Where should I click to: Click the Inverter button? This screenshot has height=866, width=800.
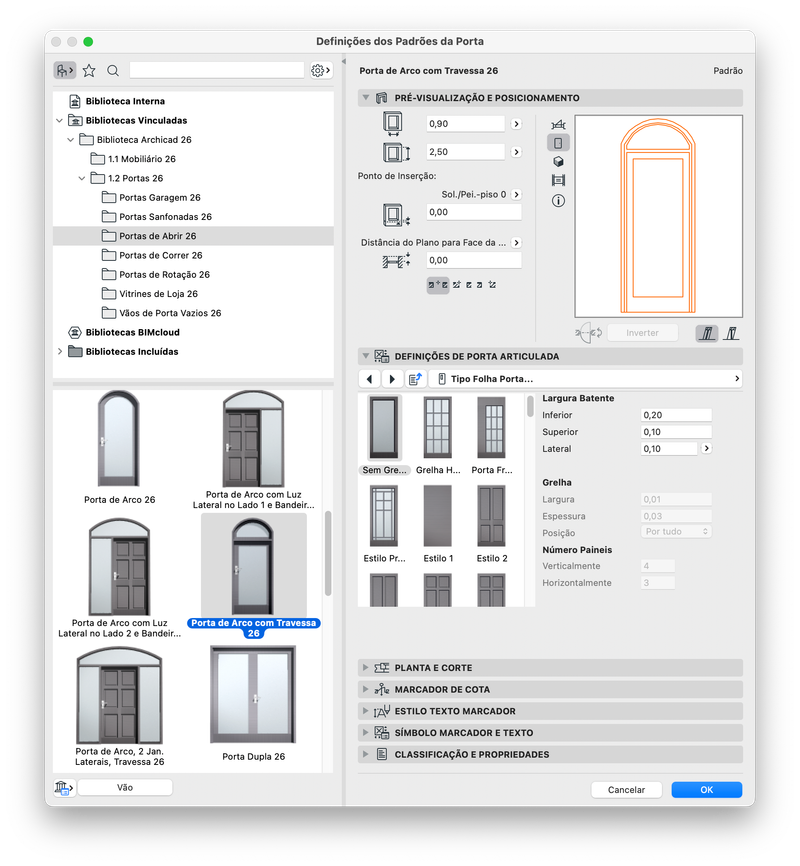[x=642, y=333]
